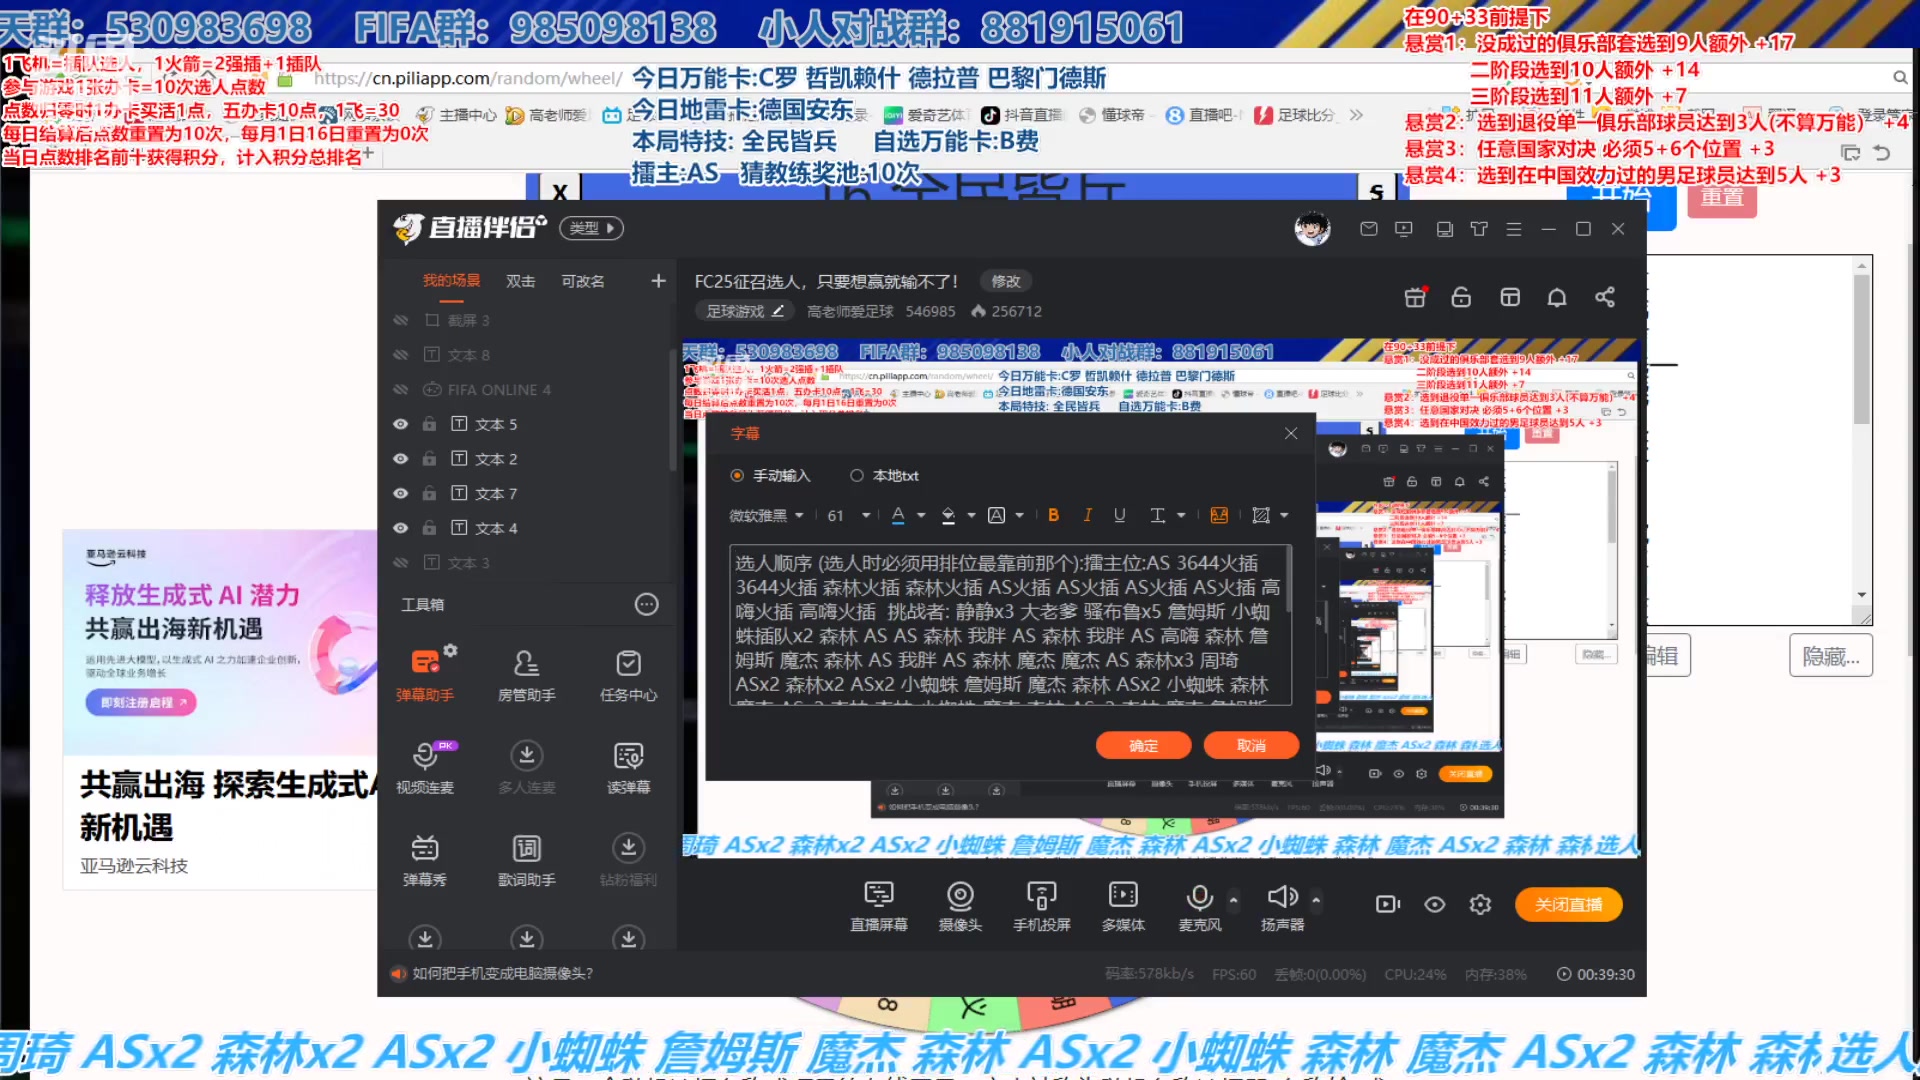Screen dimensions: 1920x1080
Task: Open the live settings gear icon
Action: (1480, 905)
